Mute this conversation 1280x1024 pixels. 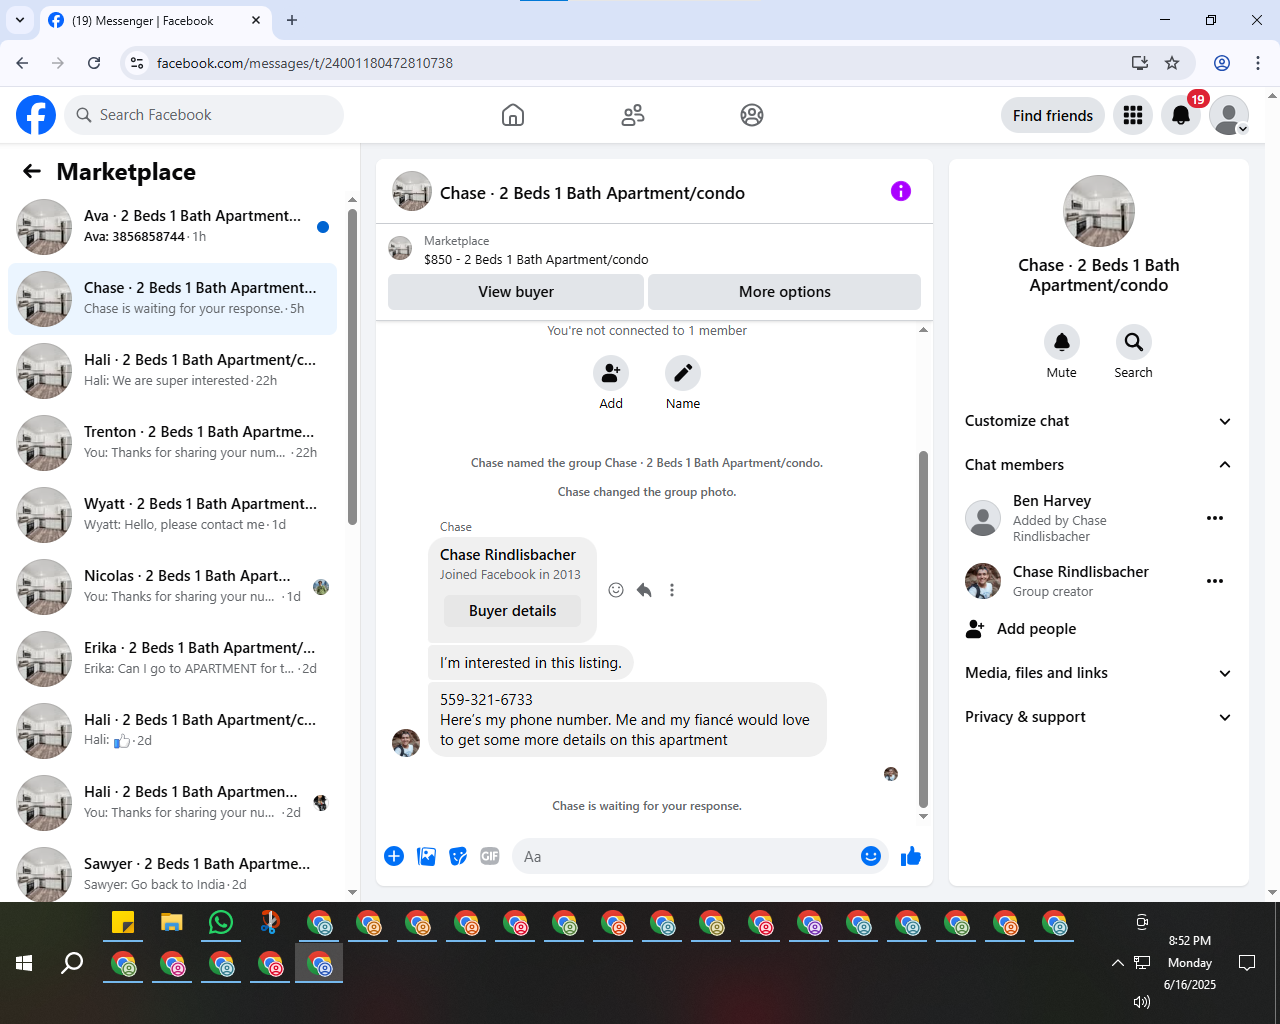coord(1062,342)
